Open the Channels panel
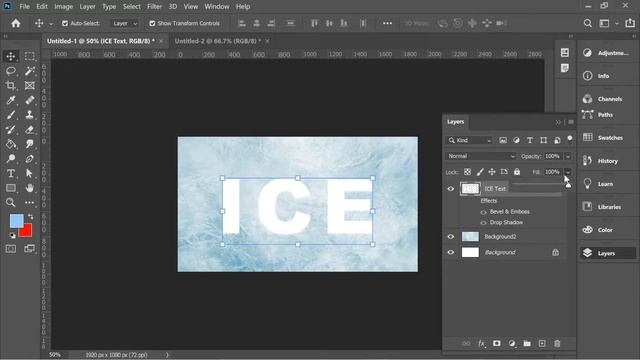640x360 pixels. [607, 99]
